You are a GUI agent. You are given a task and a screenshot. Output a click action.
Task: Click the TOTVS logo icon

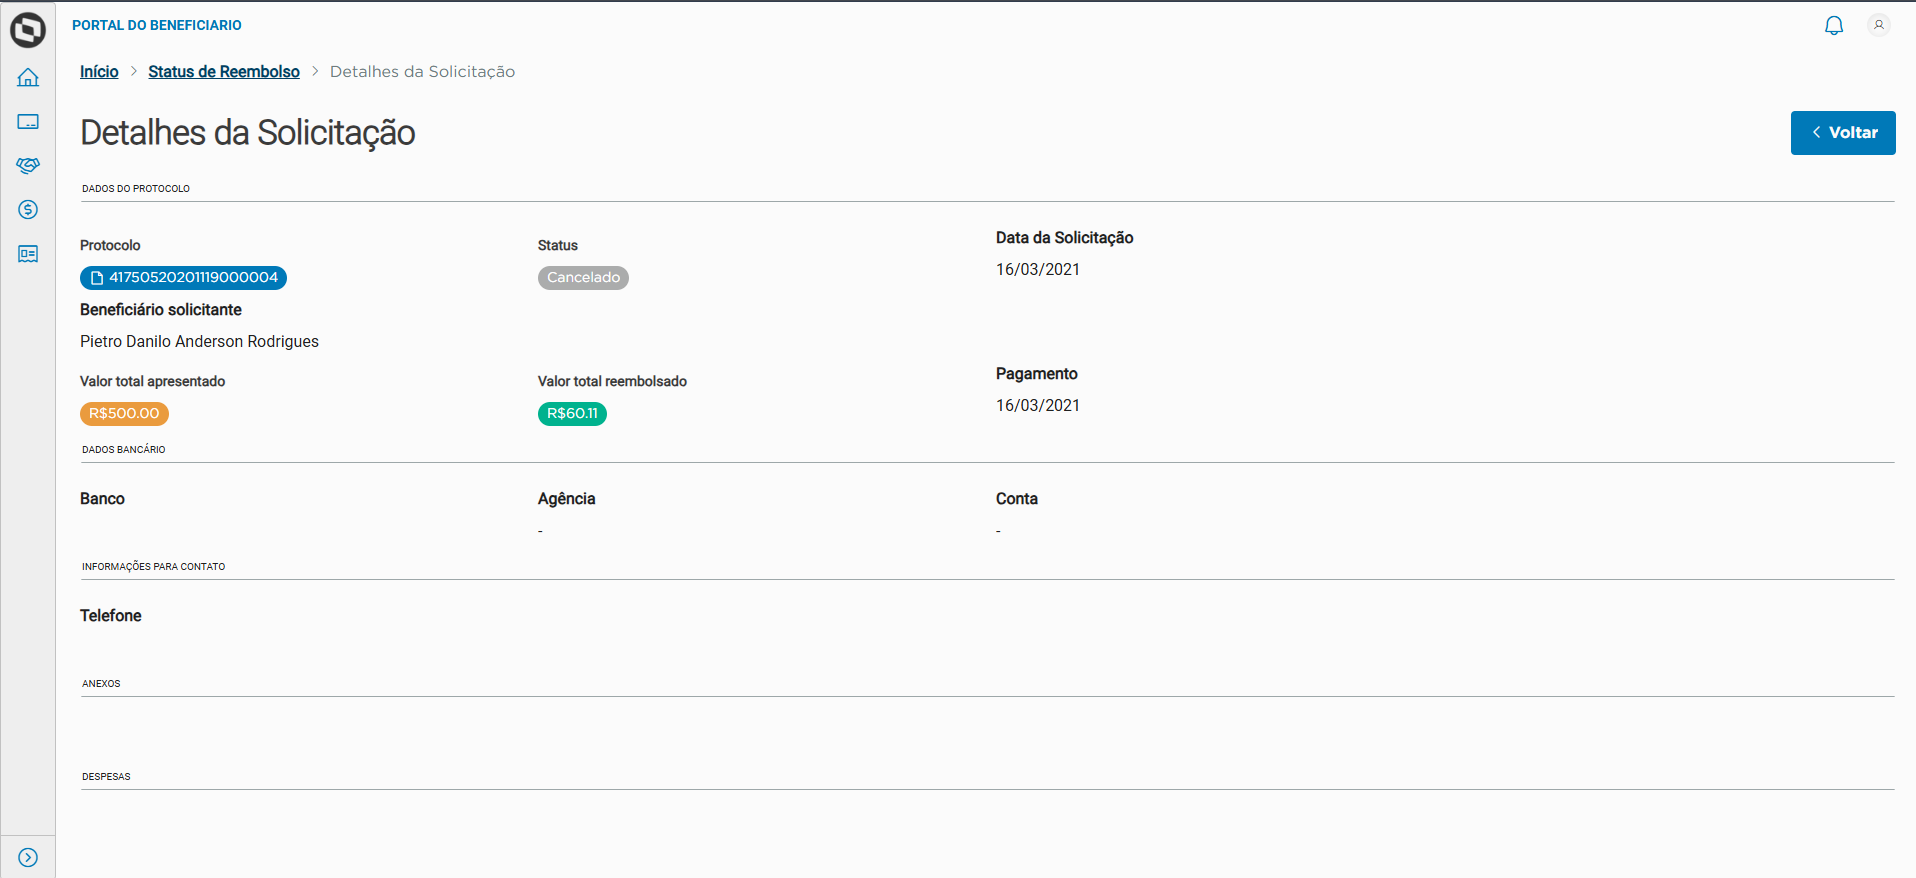tap(28, 30)
